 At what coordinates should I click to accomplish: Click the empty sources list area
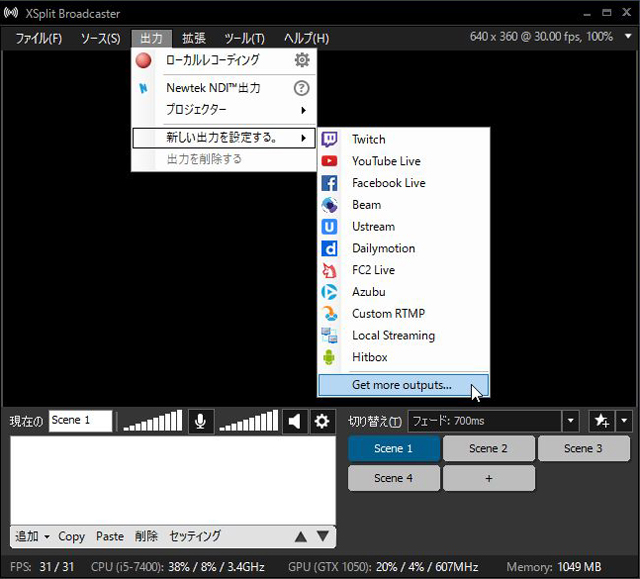point(173,480)
